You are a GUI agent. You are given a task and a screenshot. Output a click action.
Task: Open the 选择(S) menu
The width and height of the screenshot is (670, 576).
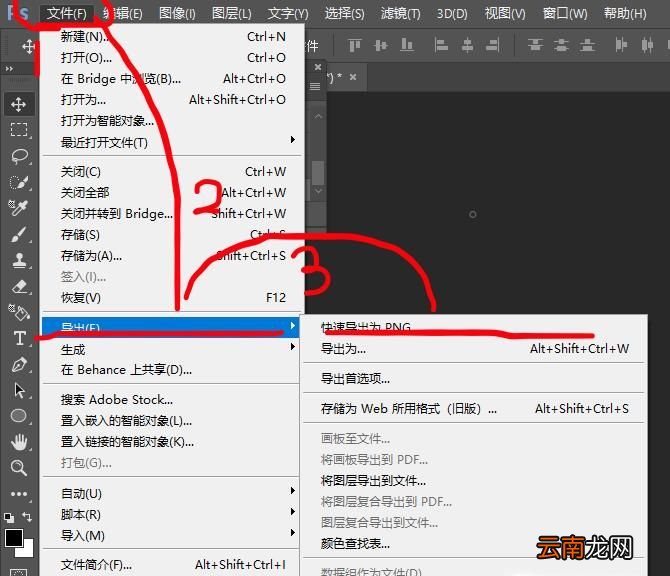pos(344,14)
